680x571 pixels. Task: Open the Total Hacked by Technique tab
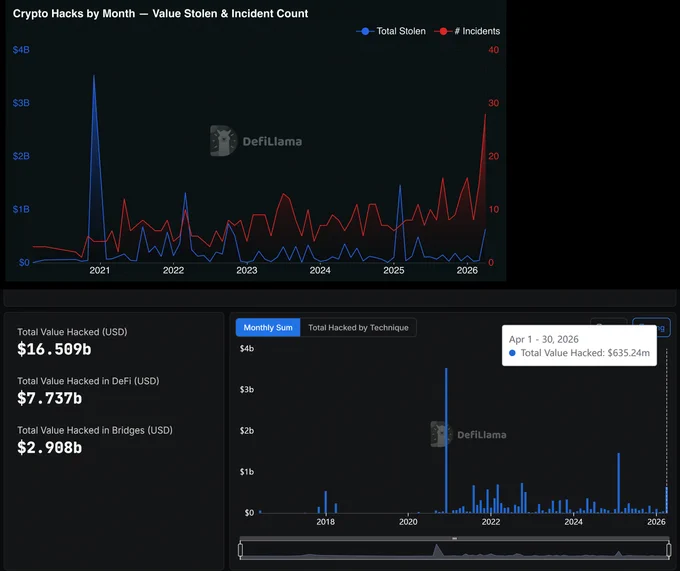(358, 328)
